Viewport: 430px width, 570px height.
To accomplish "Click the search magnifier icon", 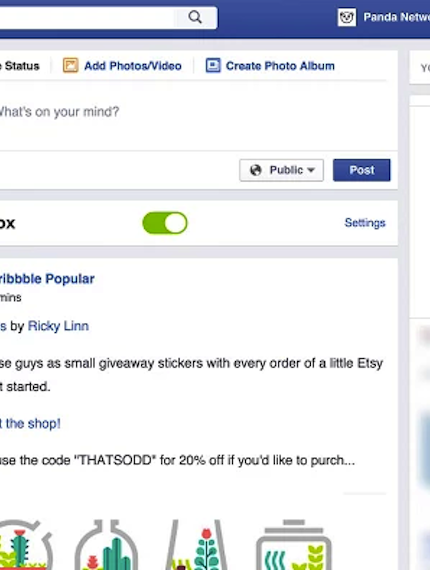I will [x=195, y=17].
